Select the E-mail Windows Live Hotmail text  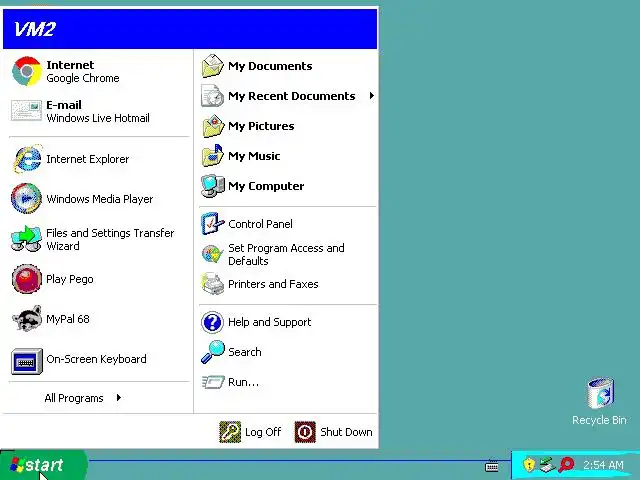[98, 111]
